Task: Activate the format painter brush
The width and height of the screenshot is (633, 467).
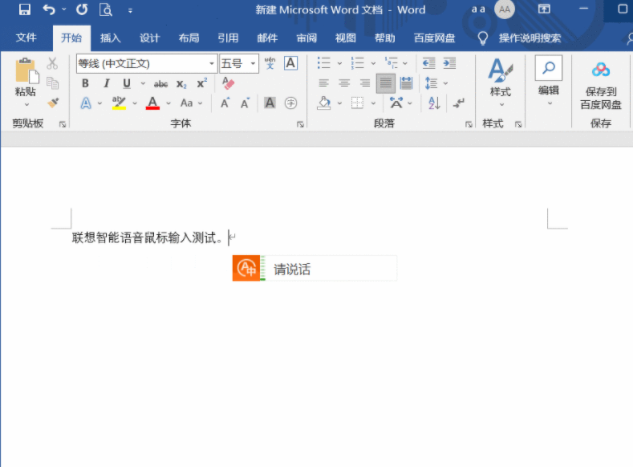Action: (x=53, y=103)
